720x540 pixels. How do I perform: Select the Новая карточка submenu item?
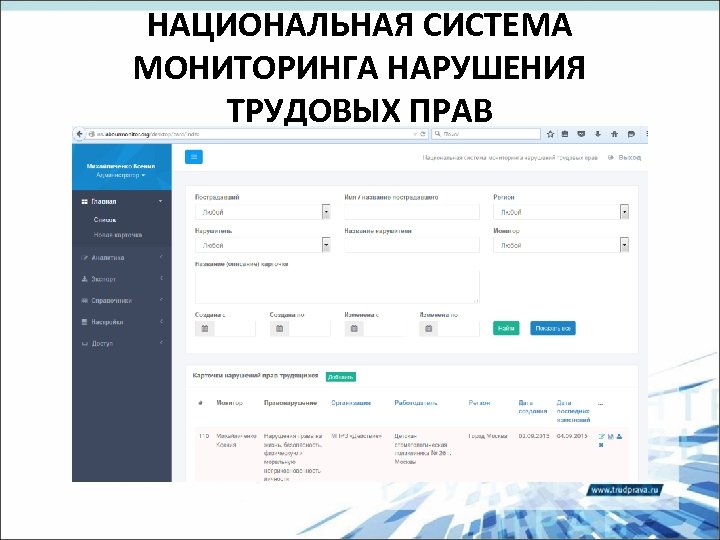click(118, 235)
